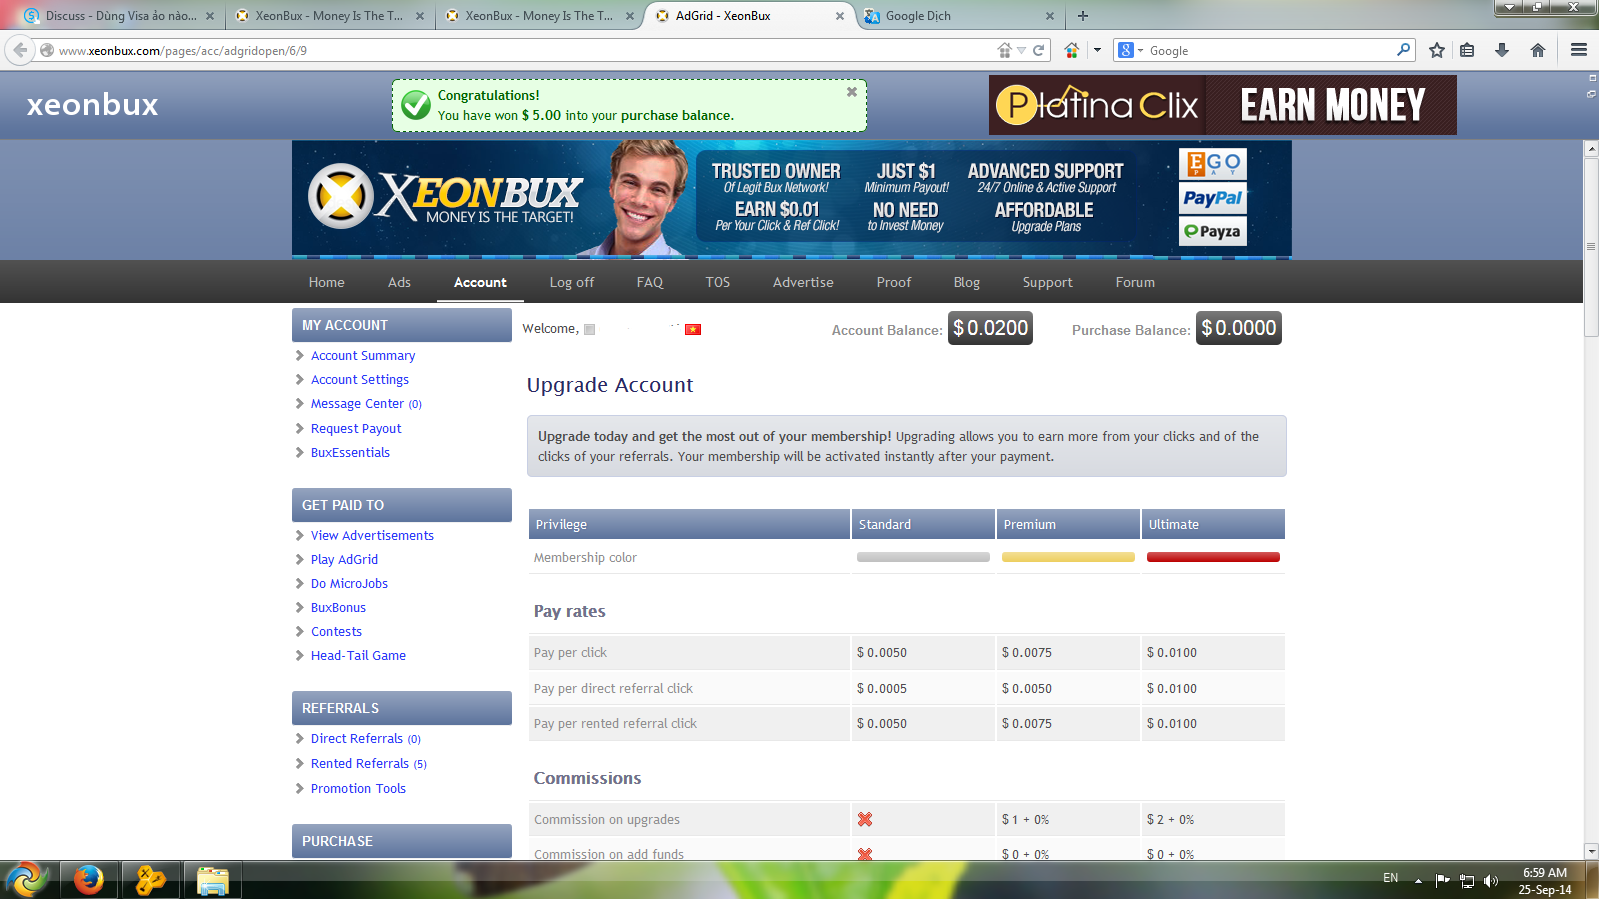This screenshot has height=899, width=1599.
Task: Open the Message Center link
Action: pos(357,404)
